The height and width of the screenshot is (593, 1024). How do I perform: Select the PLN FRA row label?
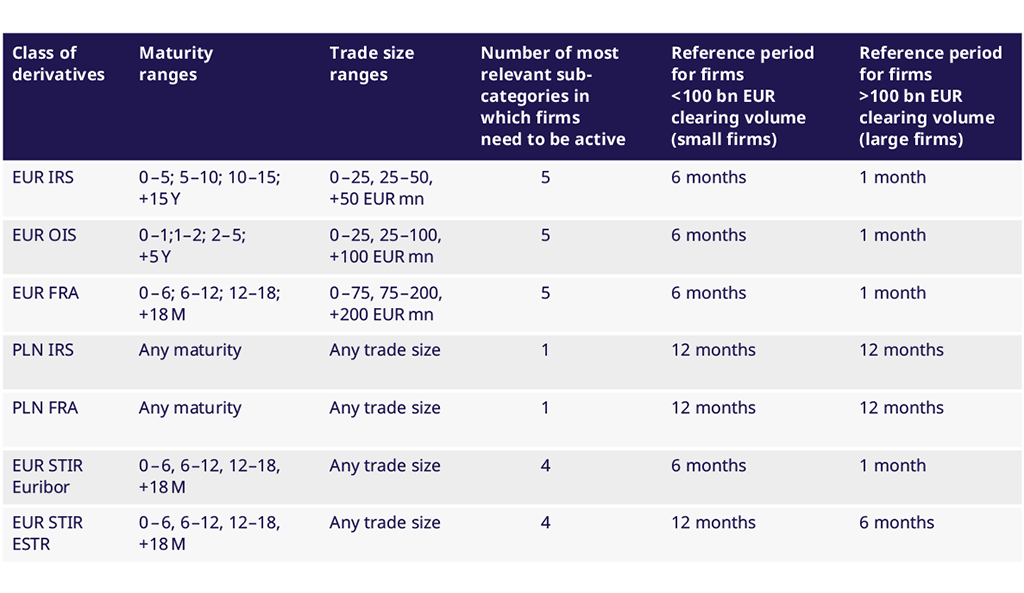click(x=45, y=408)
